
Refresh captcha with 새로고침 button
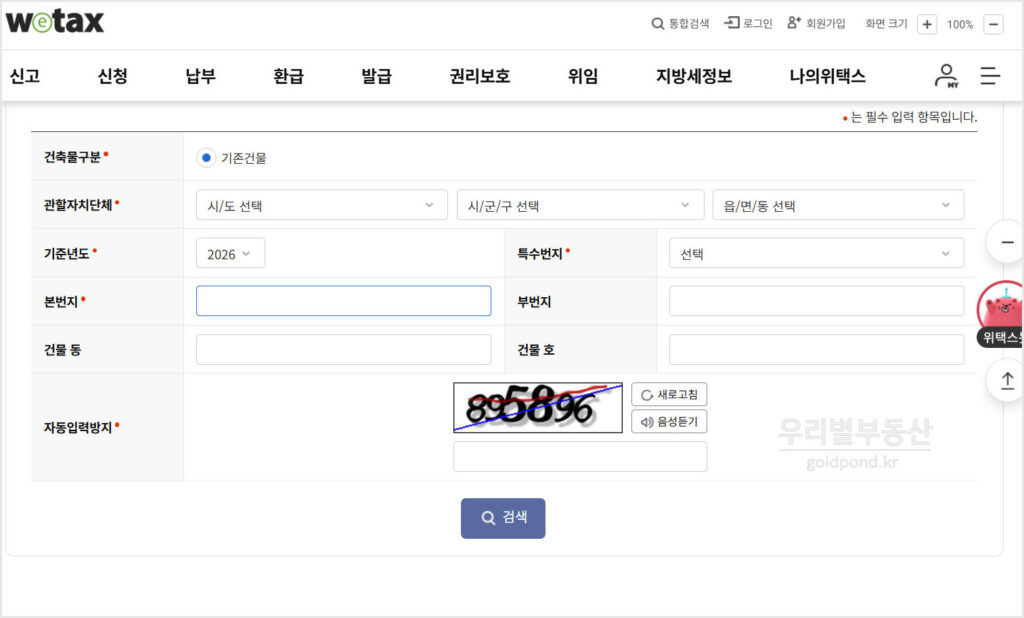click(x=669, y=395)
